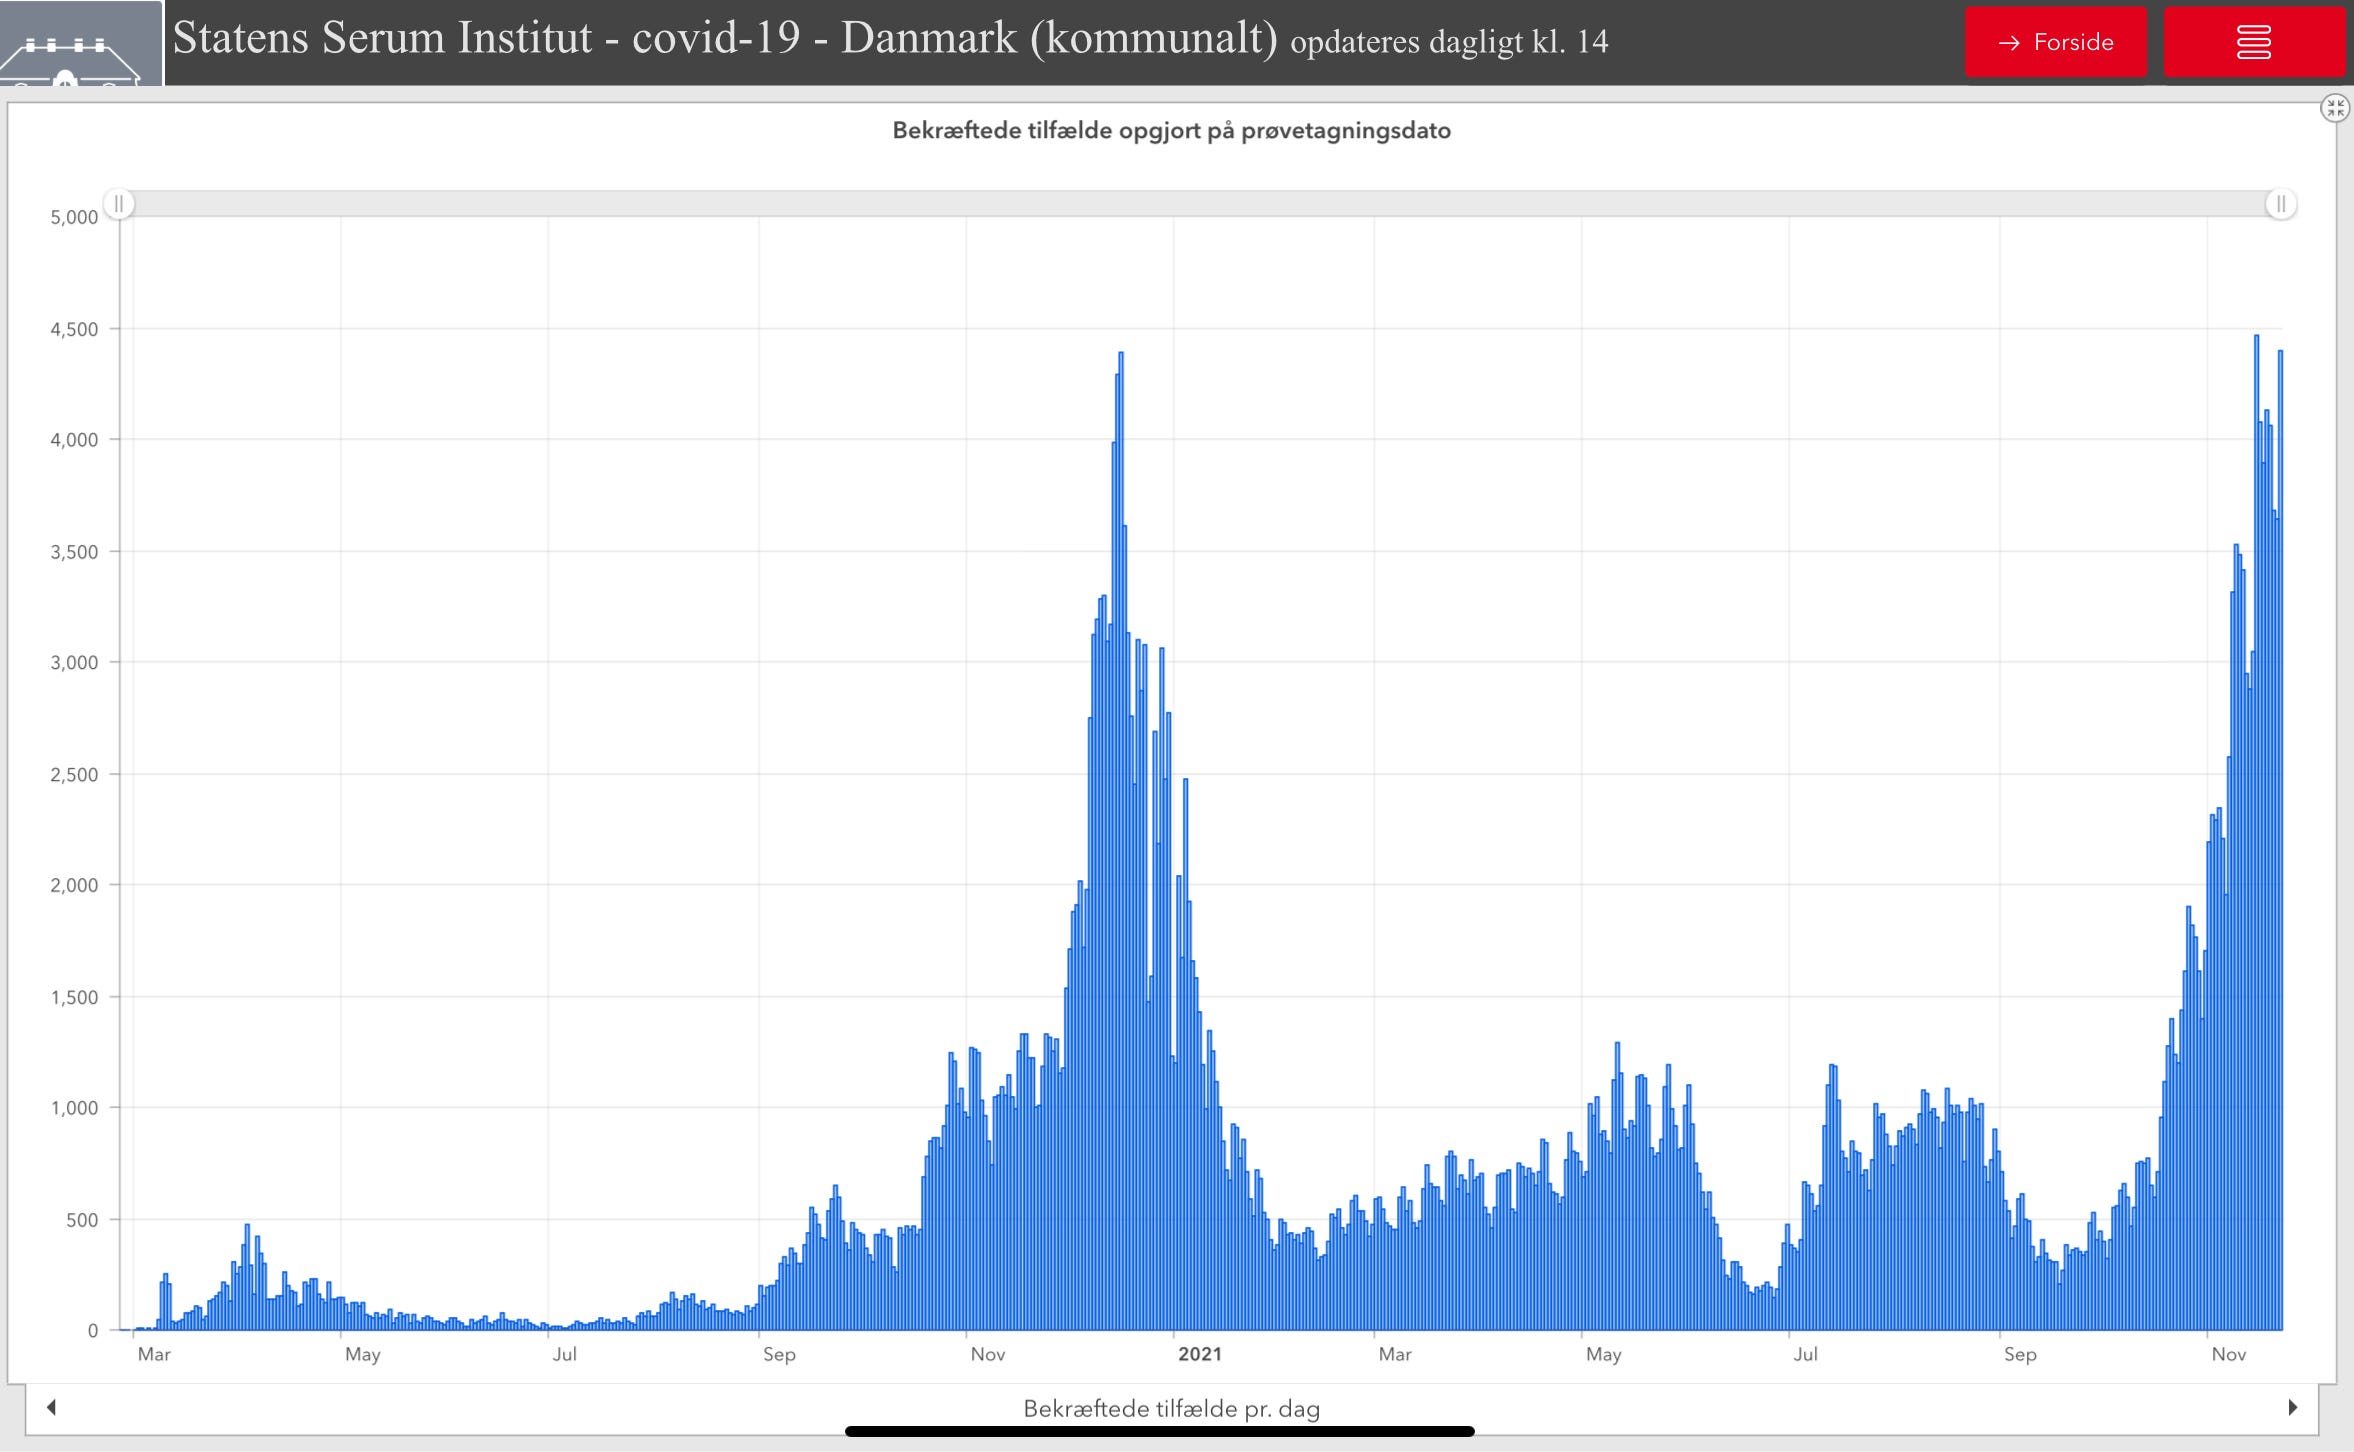Click the right arrow for next chart
The image size is (2354, 1452).
2293,1407
